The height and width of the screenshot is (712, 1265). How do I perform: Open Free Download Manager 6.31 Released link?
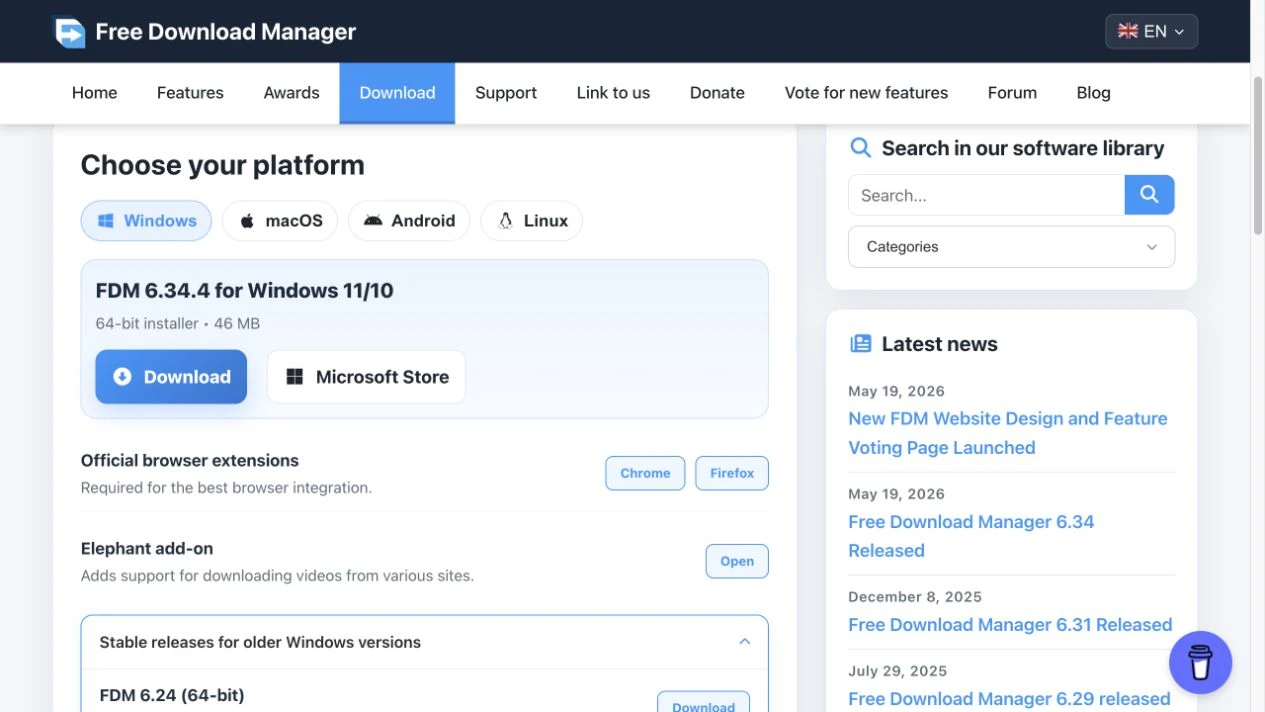1010,625
